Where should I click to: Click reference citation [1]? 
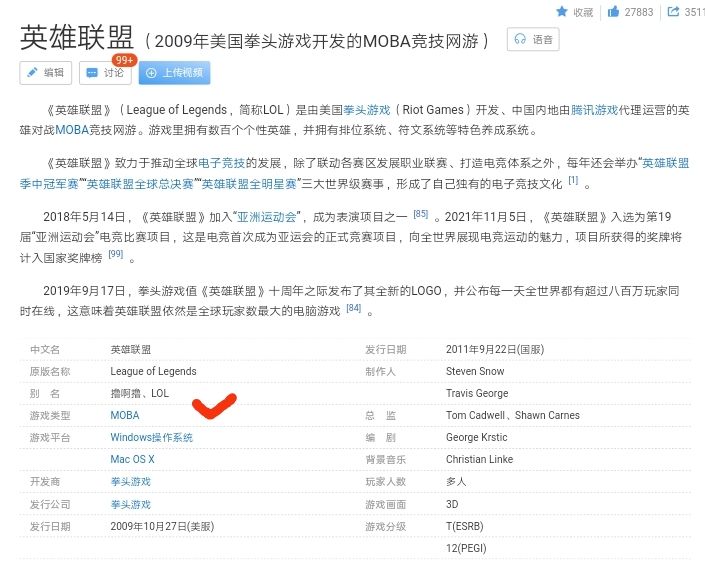pos(573,180)
